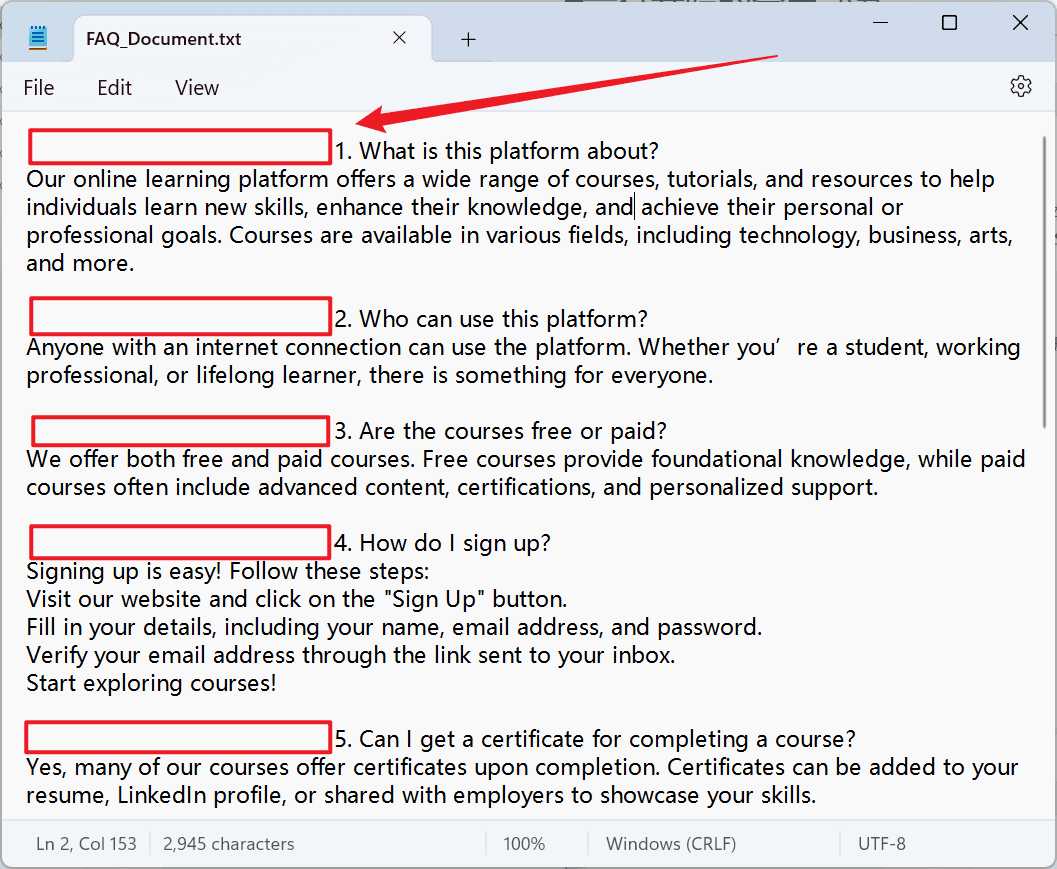Click Ln 2, Col 153 position indicator
This screenshot has width=1057, height=869.
click(86, 844)
